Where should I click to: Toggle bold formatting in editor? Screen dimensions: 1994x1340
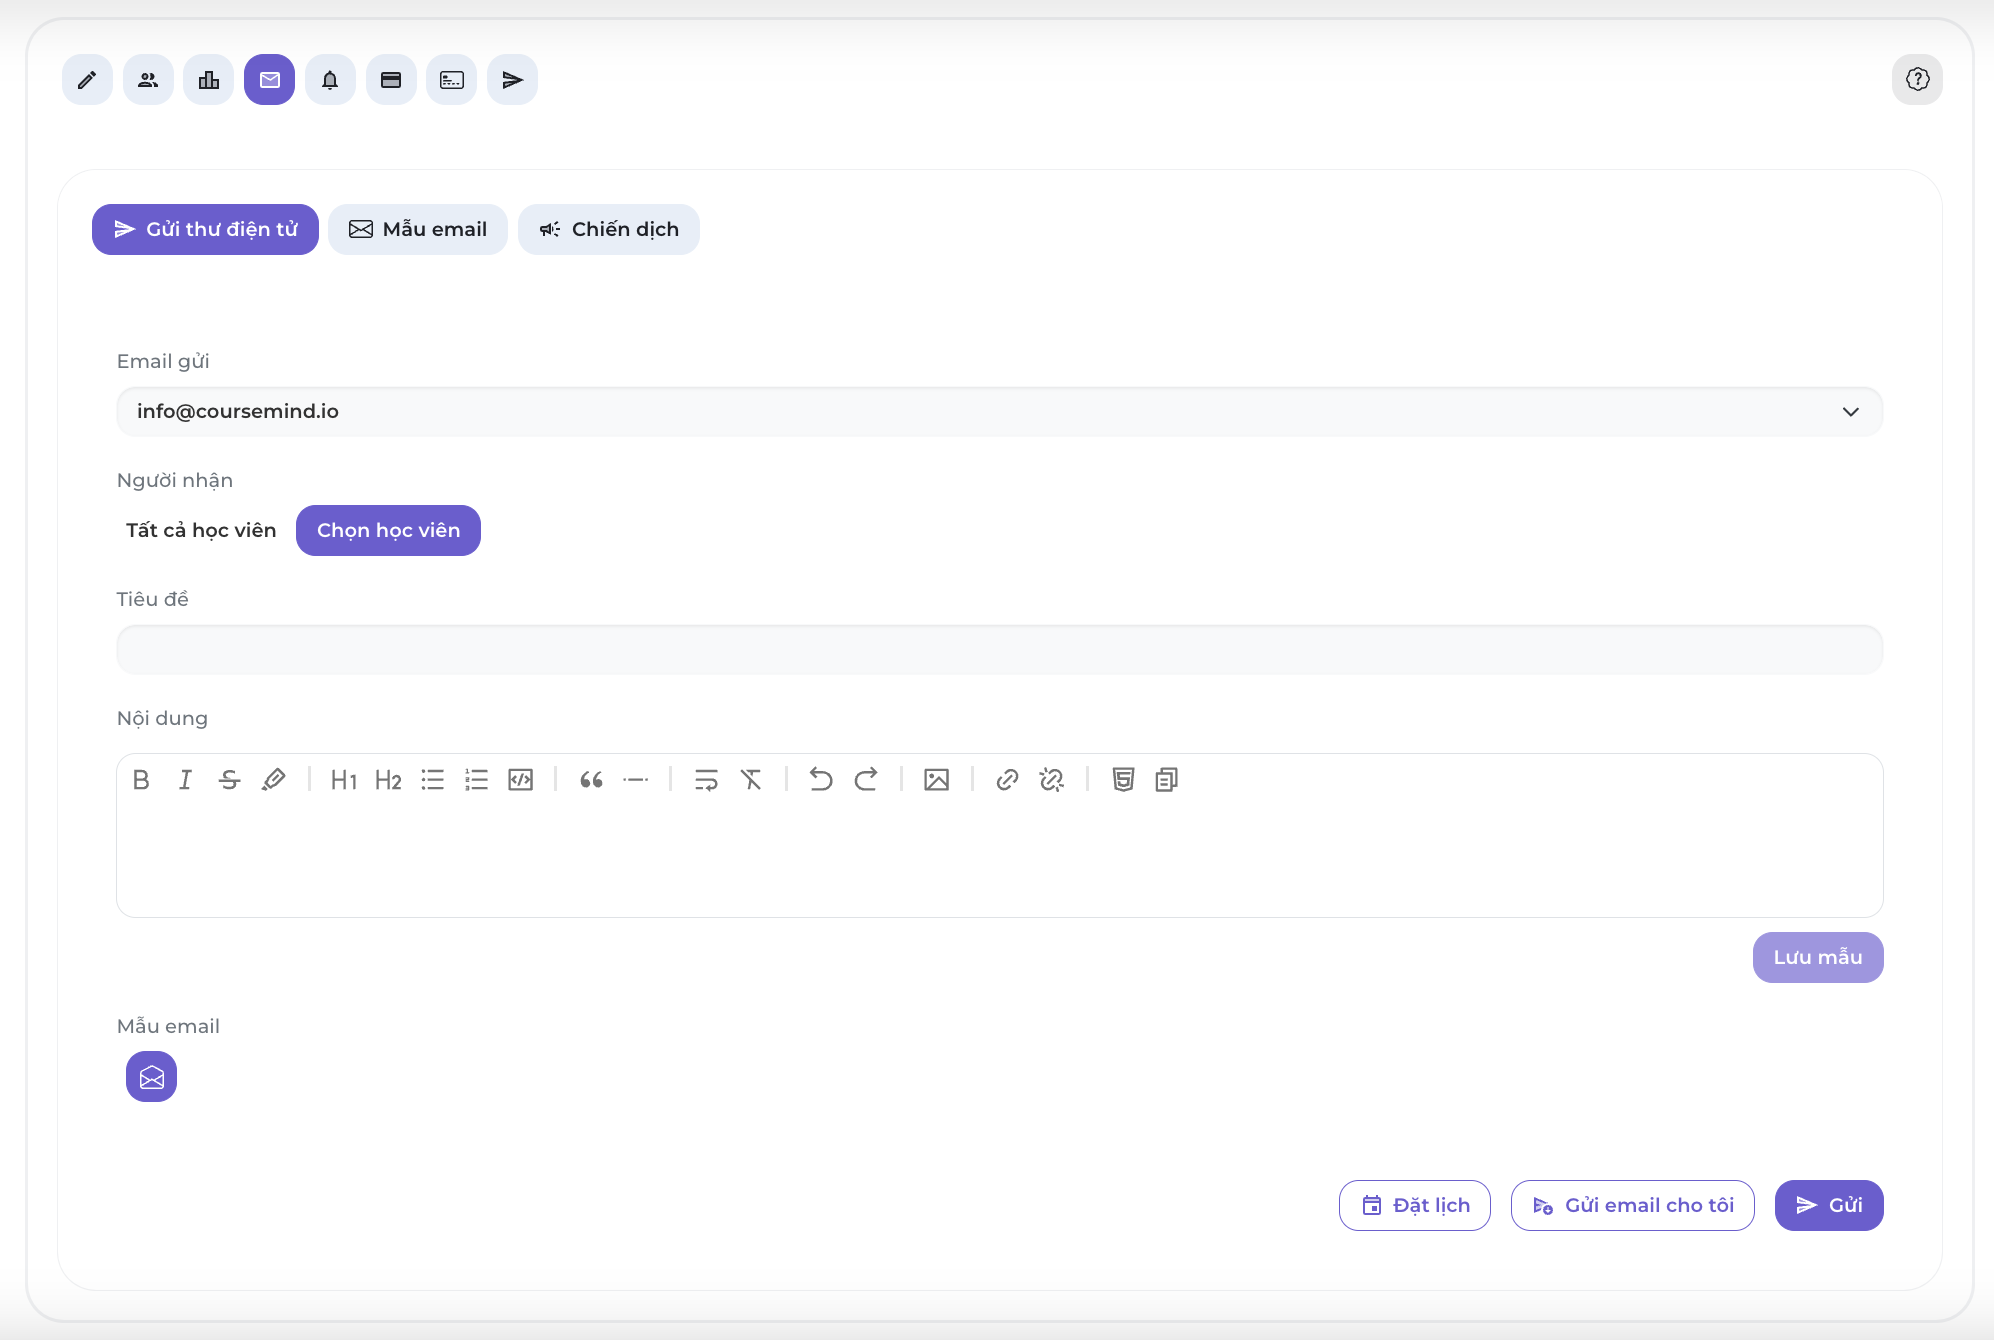tap(141, 780)
